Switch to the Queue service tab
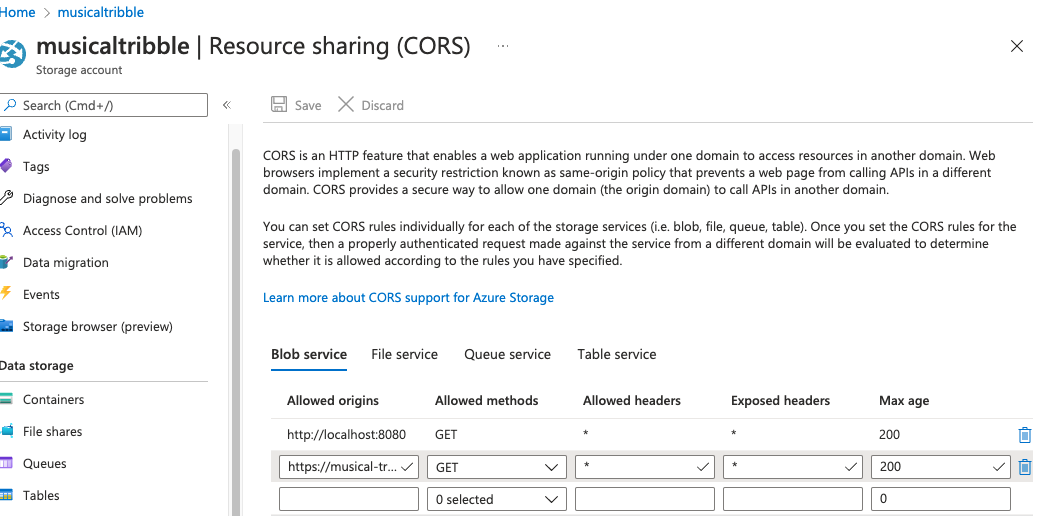This screenshot has width=1040, height=516. [x=507, y=354]
